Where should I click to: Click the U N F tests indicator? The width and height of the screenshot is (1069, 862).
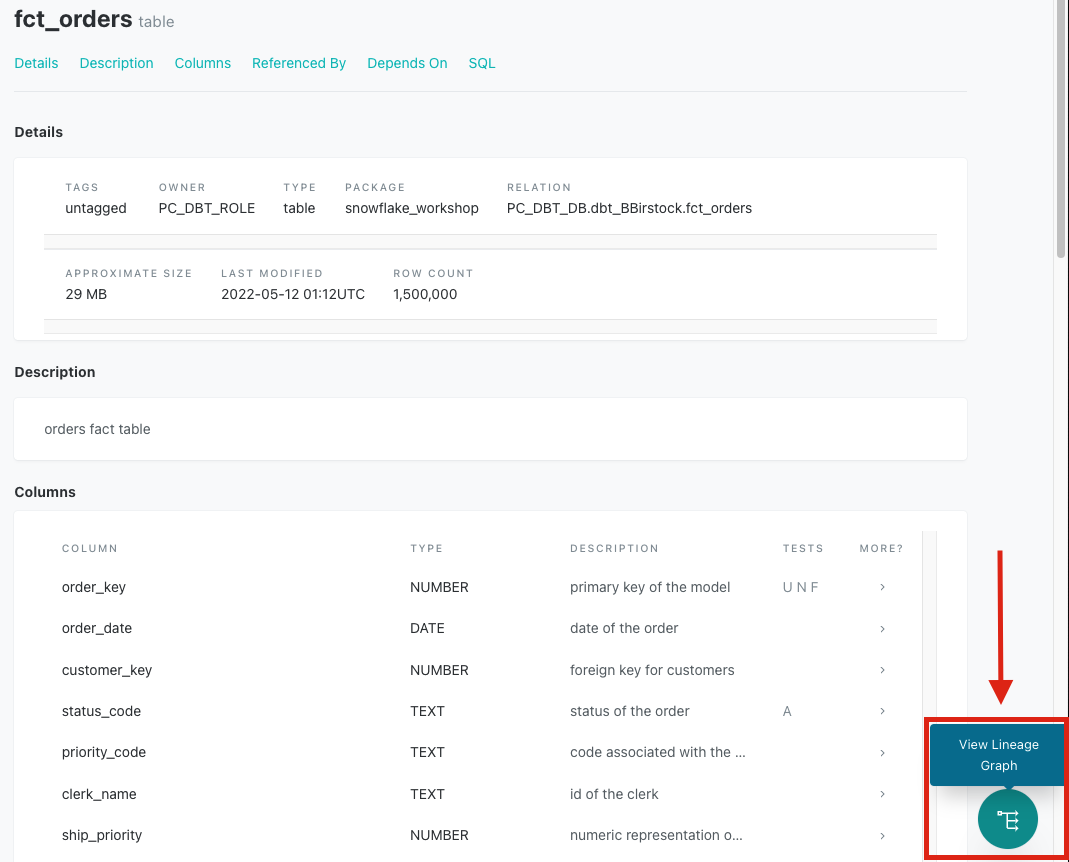click(x=800, y=587)
